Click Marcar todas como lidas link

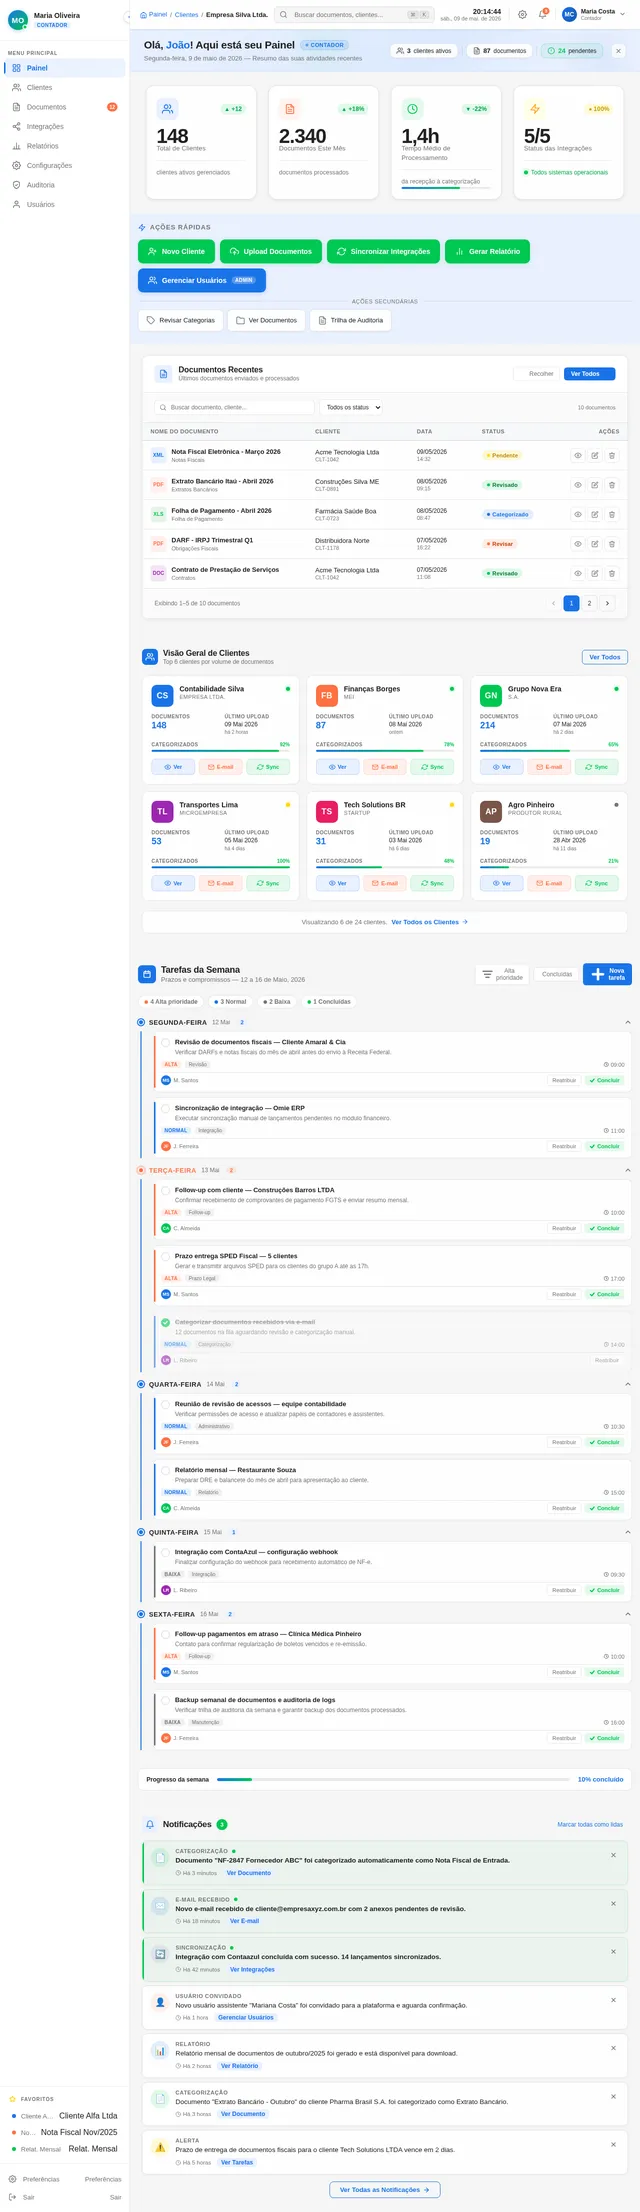point(590,1825)
